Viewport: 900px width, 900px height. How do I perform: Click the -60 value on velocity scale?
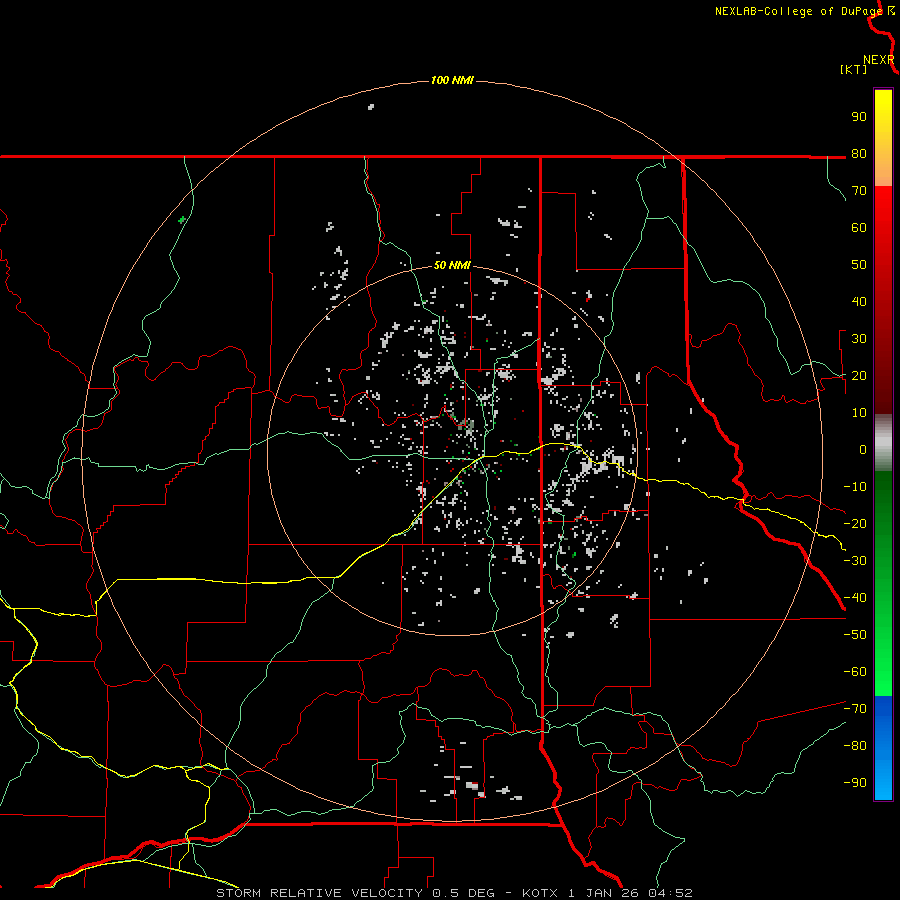tap(855, 672)
